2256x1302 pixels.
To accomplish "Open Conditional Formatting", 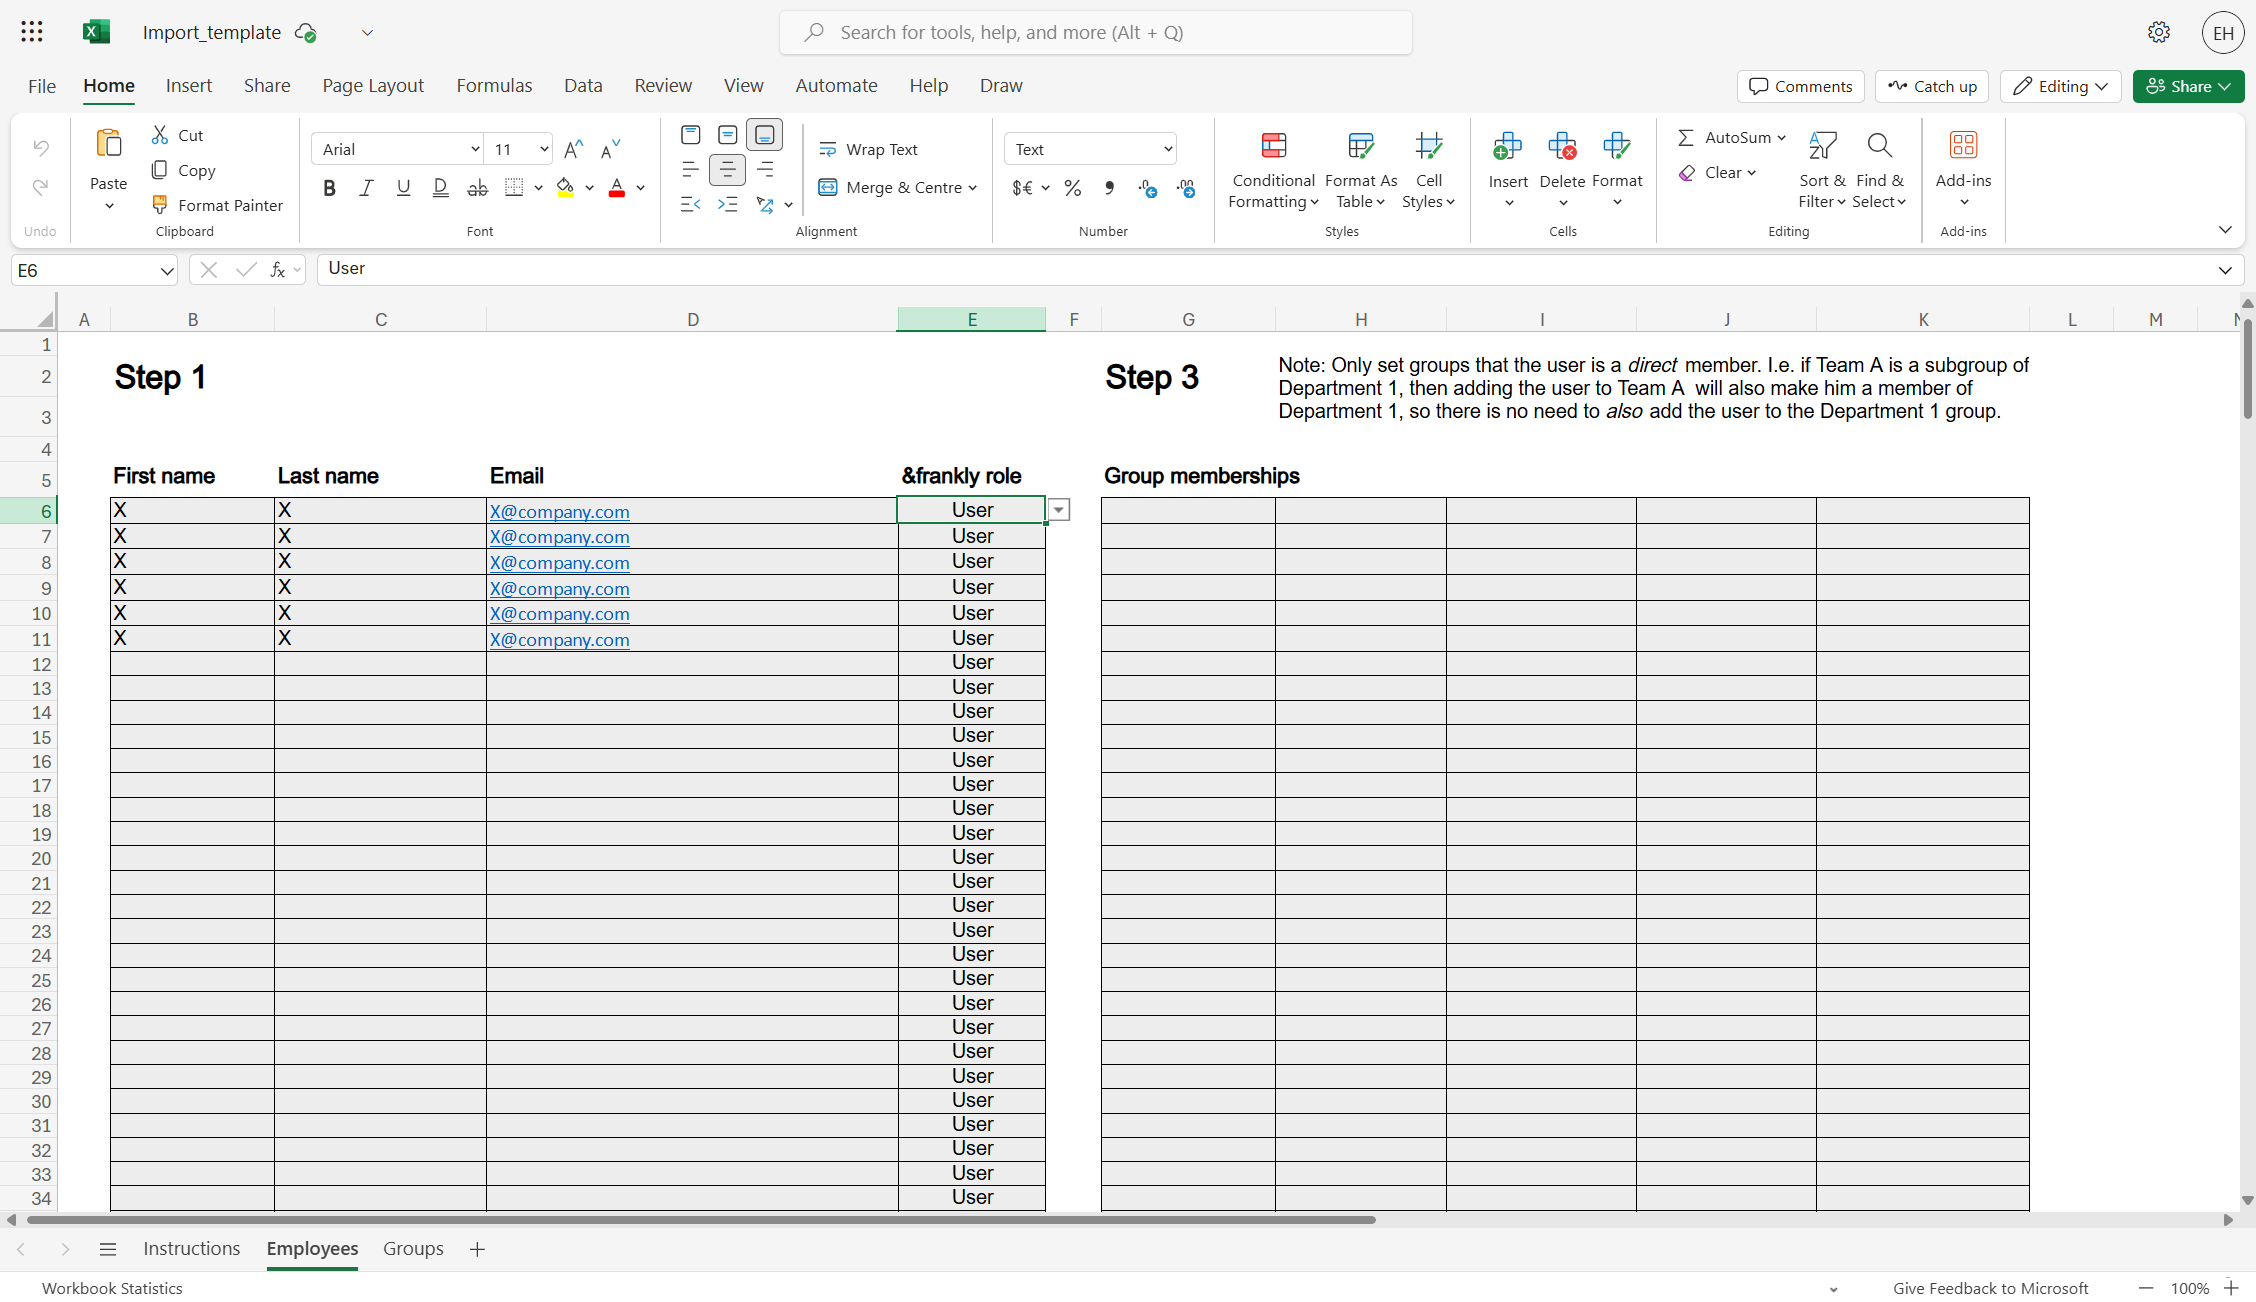I will pyautogui.click(x=1273, y=170).
